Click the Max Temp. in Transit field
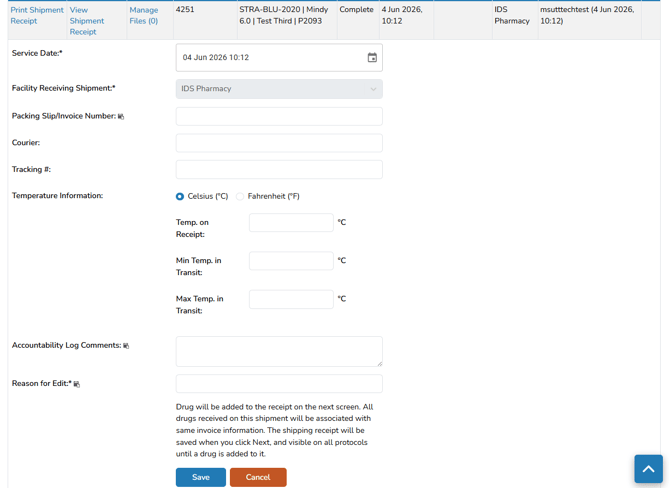 291,299
